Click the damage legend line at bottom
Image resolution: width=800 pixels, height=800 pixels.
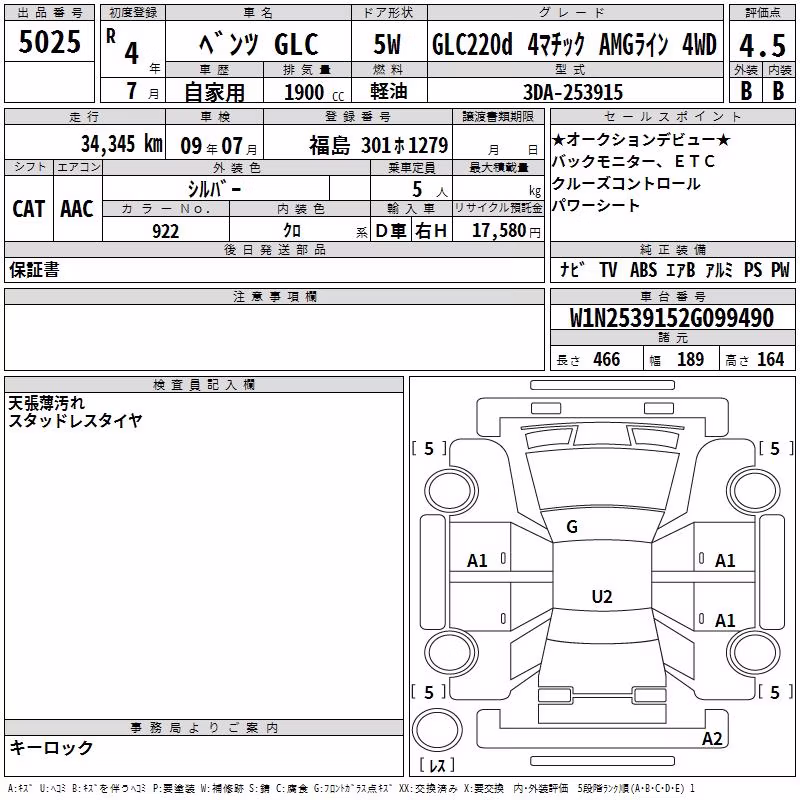(352, 788)
